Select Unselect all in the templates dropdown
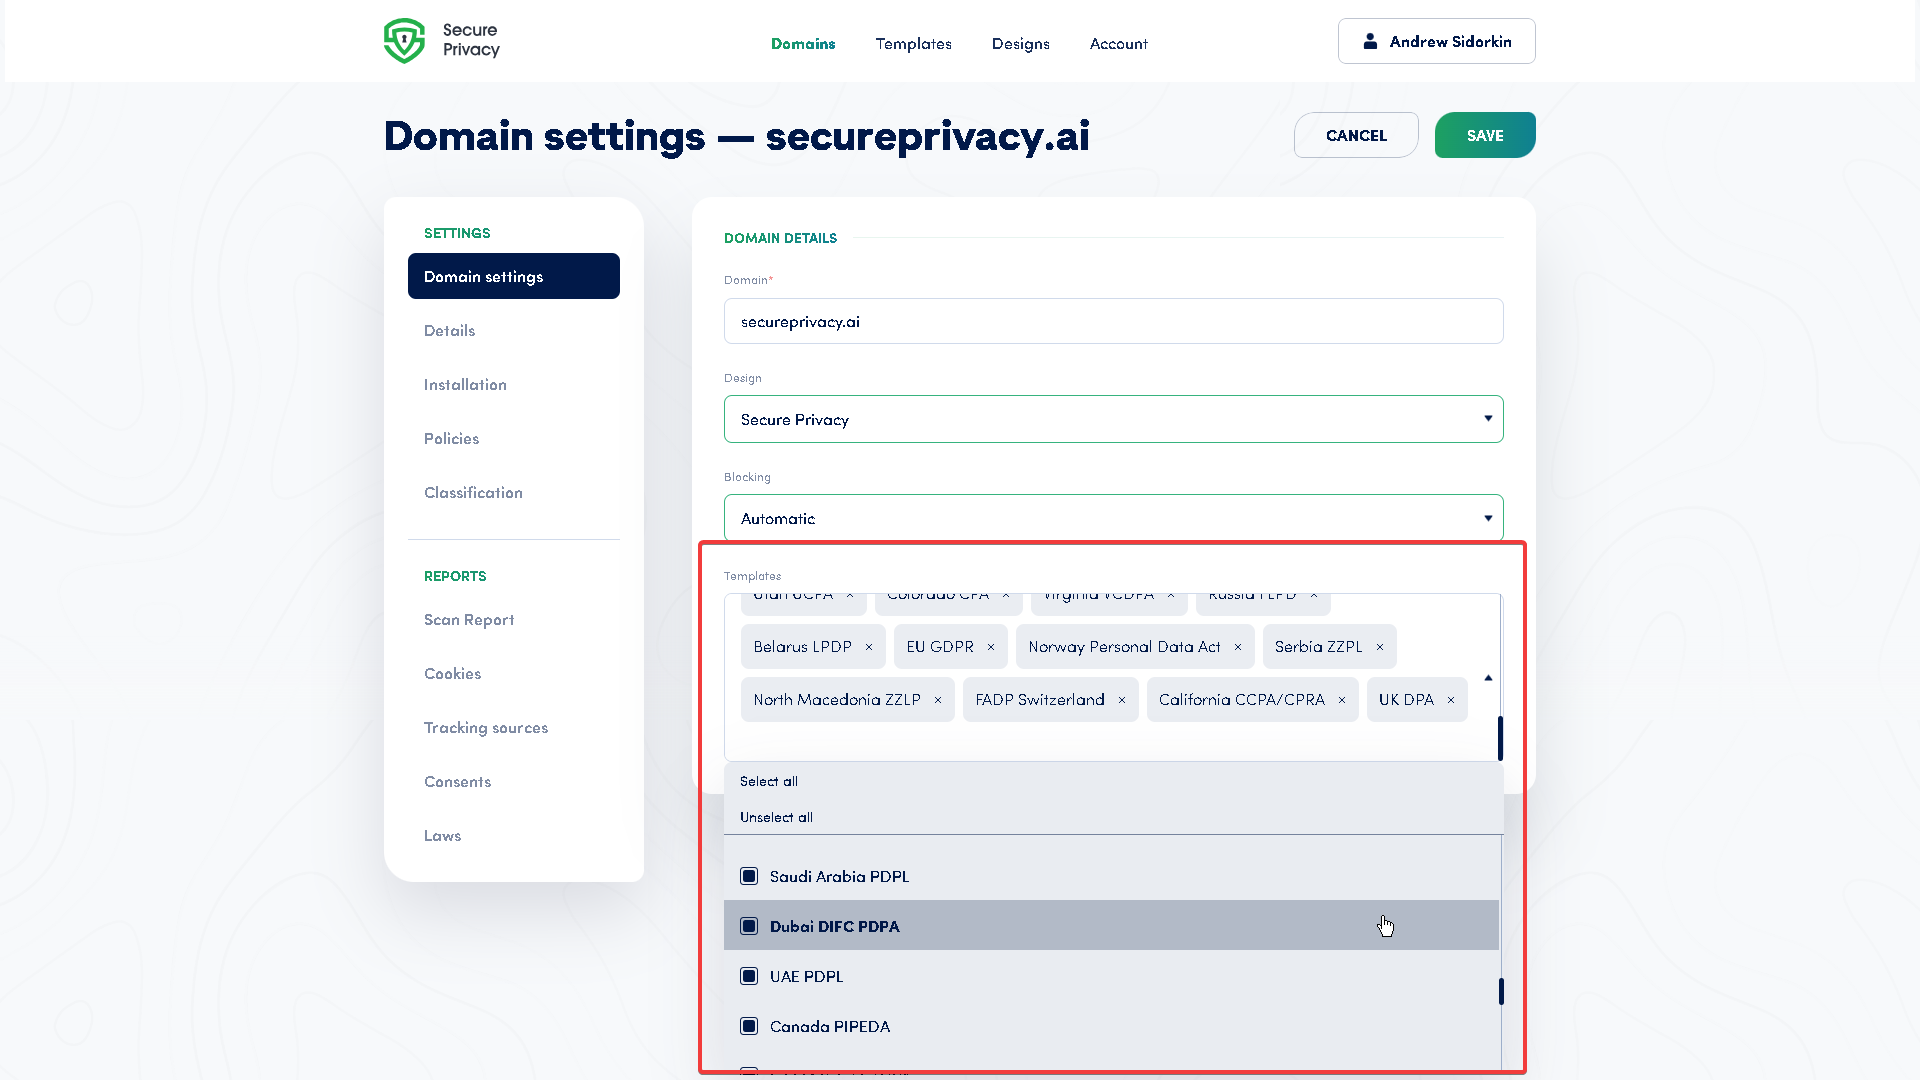This screenshot has width=1920, height=1080. 775,816
